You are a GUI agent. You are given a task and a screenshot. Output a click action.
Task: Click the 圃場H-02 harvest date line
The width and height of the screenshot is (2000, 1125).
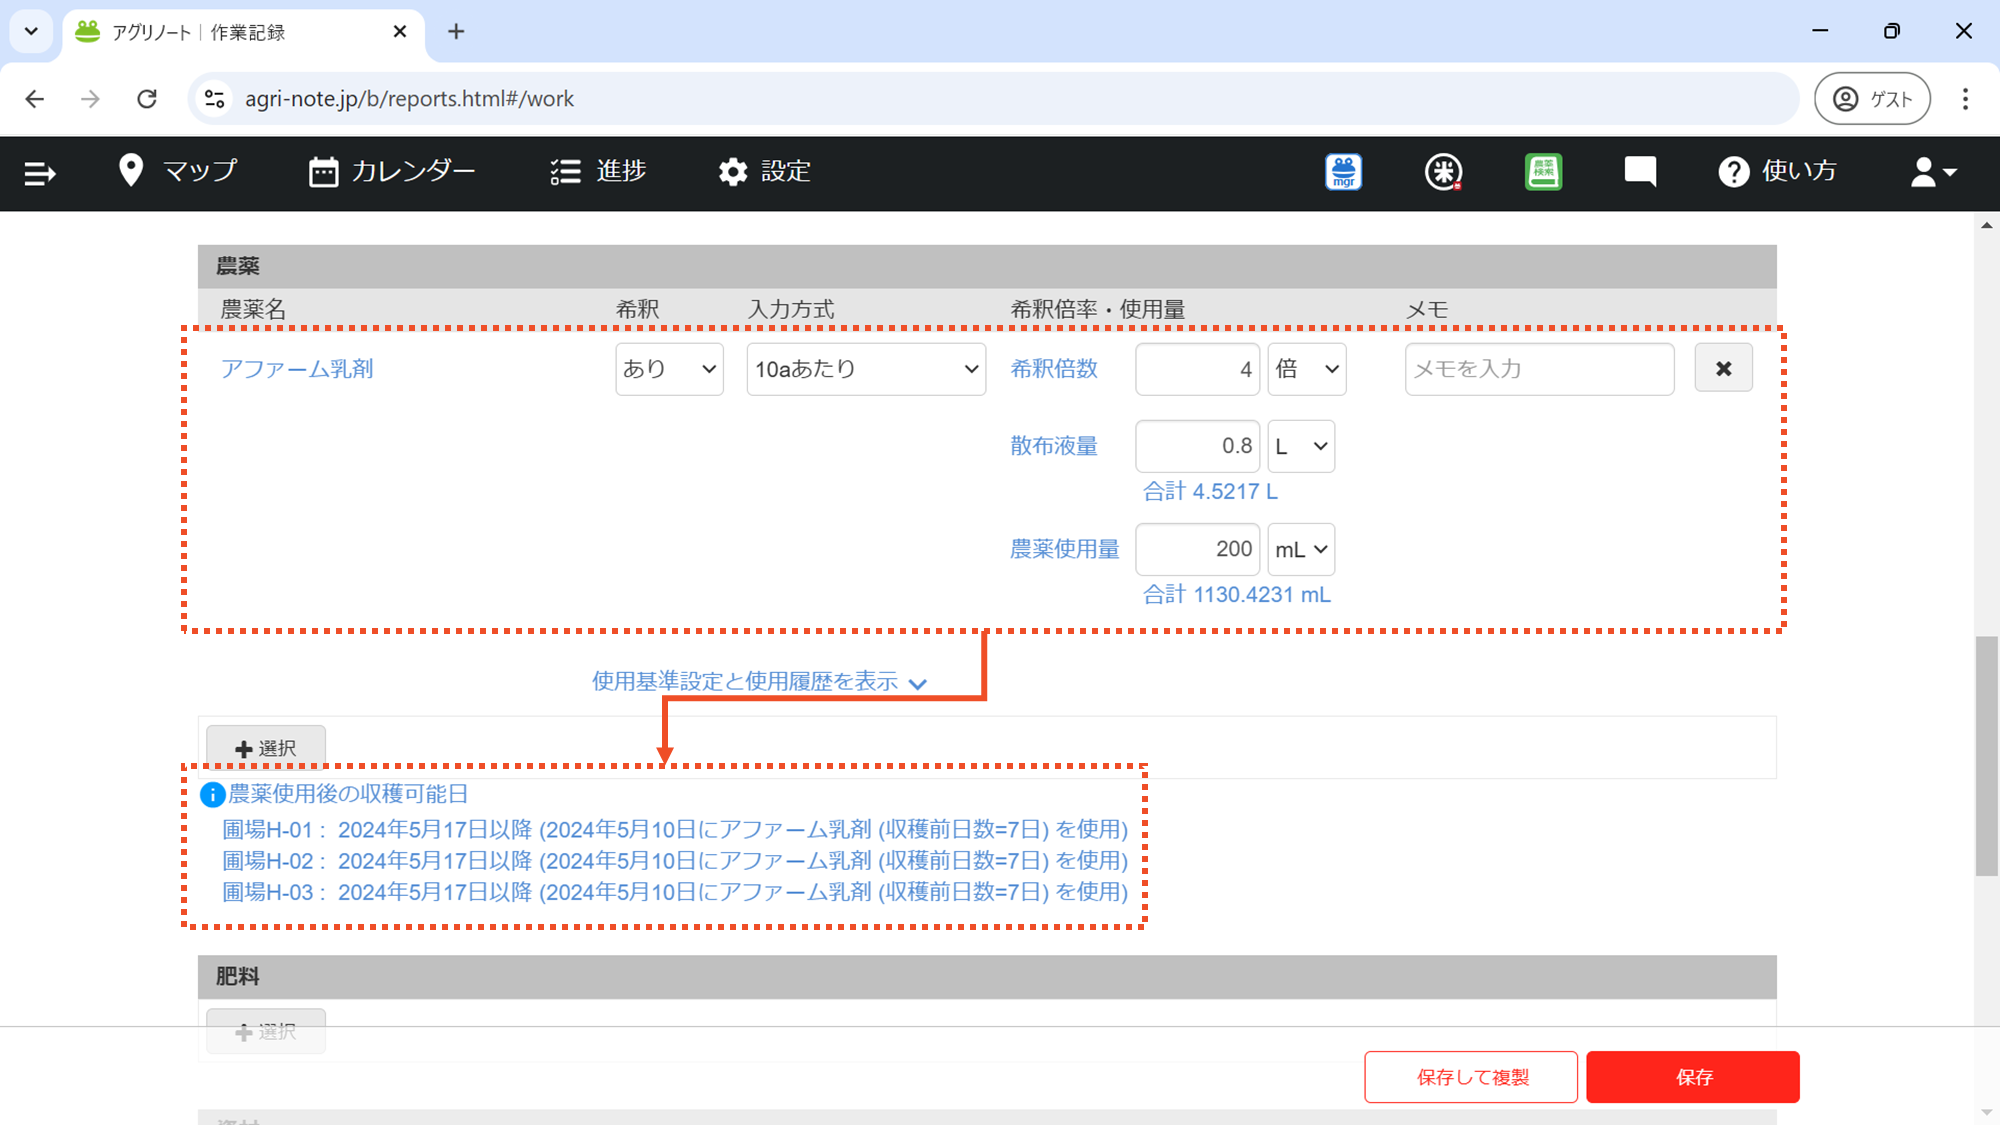point(675,861)
